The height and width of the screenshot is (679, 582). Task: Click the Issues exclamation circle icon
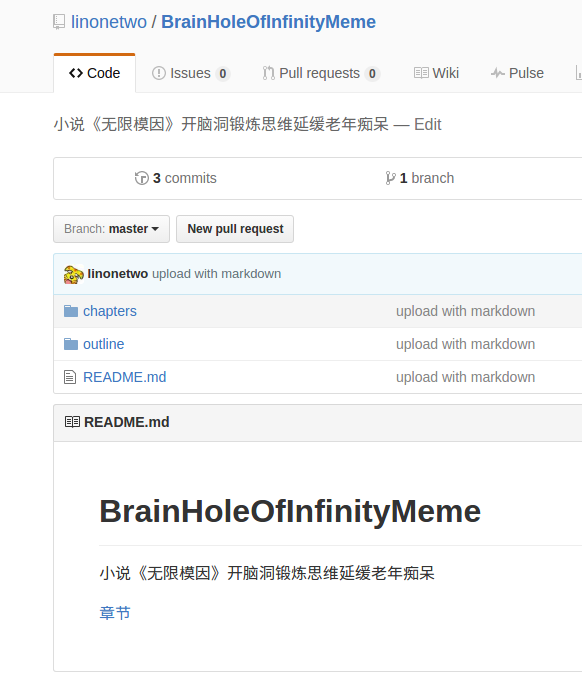pos(158,73)
